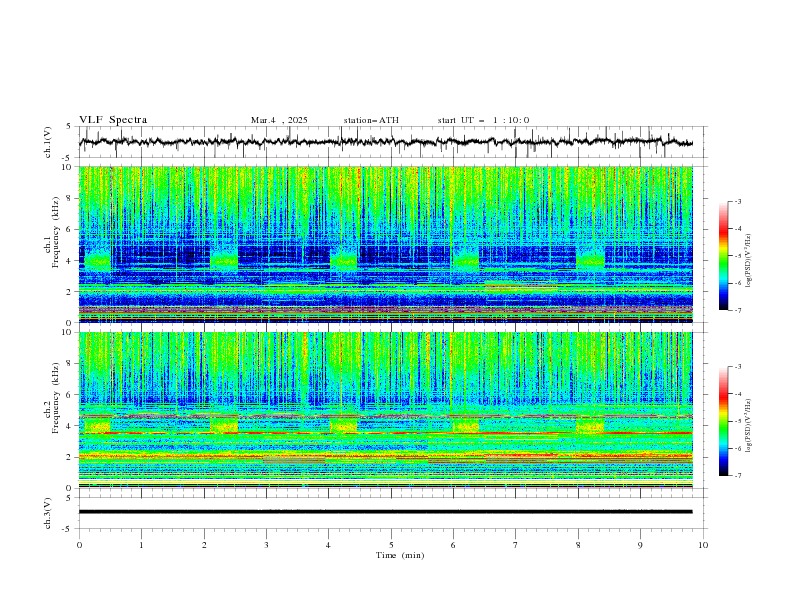Click the "9" minute tick on time axis

640,545
